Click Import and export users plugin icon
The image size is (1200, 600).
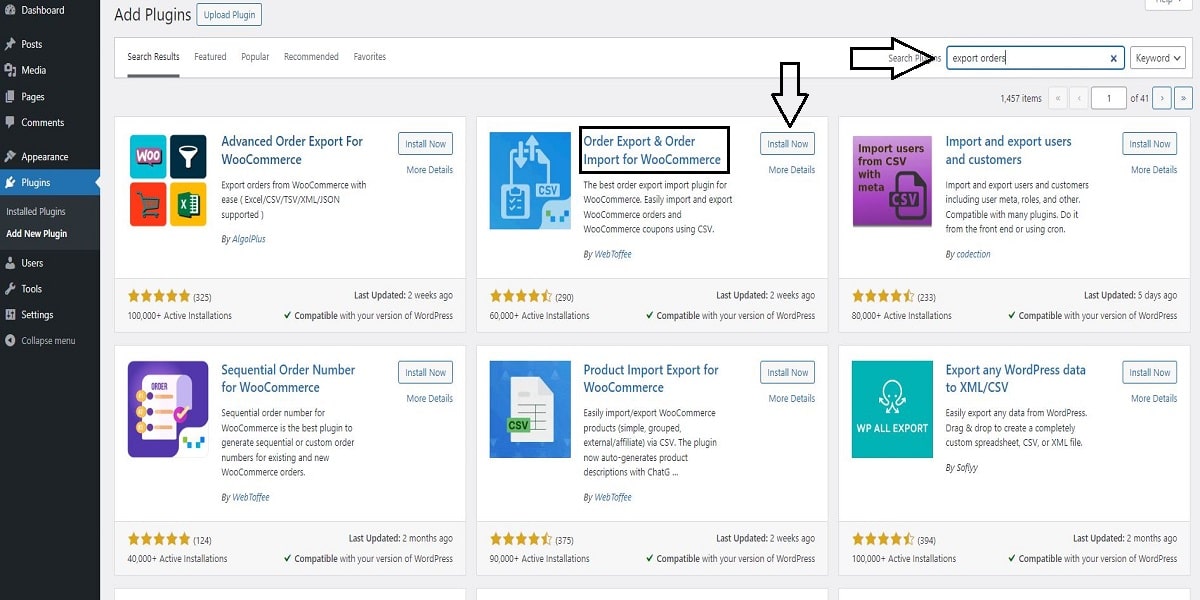point(891,180)
